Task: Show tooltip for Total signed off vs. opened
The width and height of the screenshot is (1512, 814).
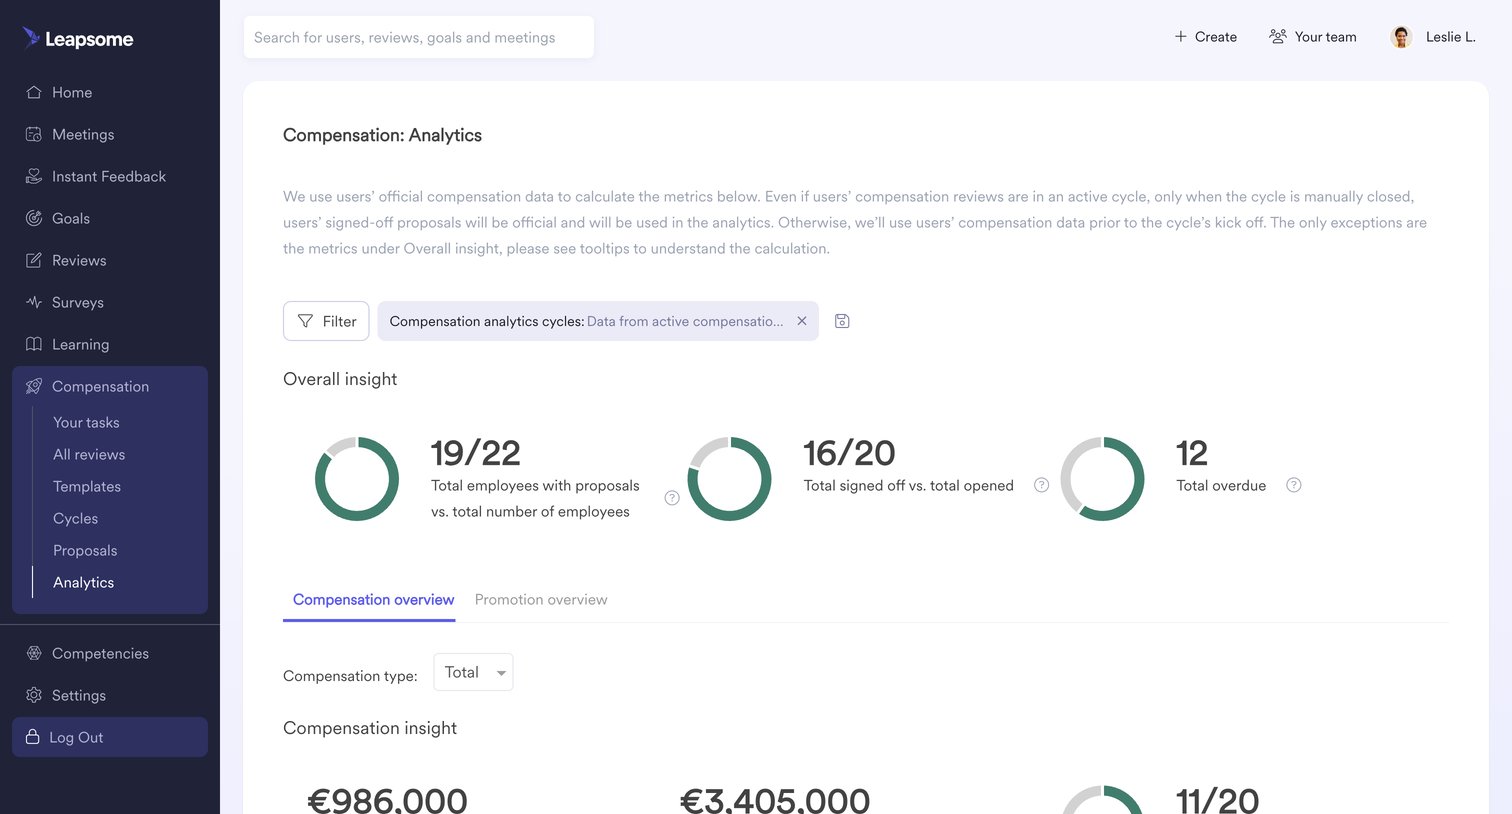Action: click(1041, 485)
